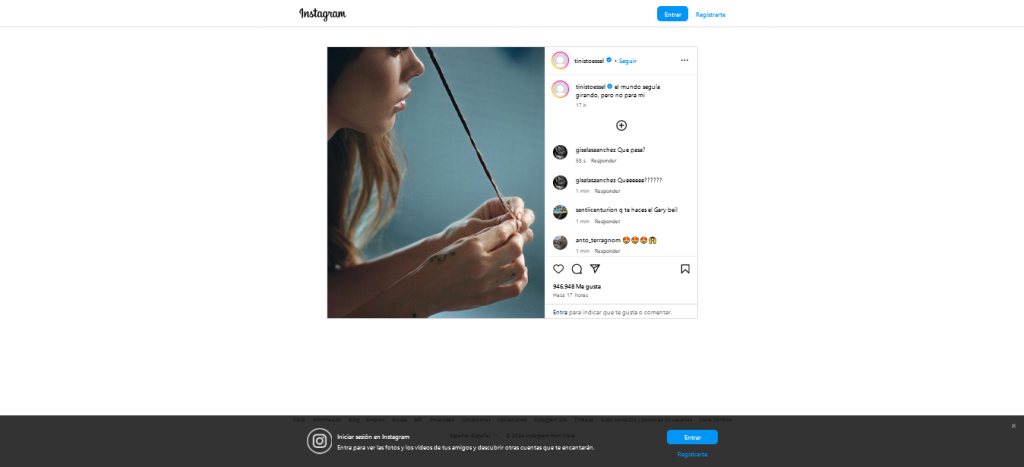Click the Entrar button in the bottom banner
Viewport: 1024px width, 467px height.
692,437
